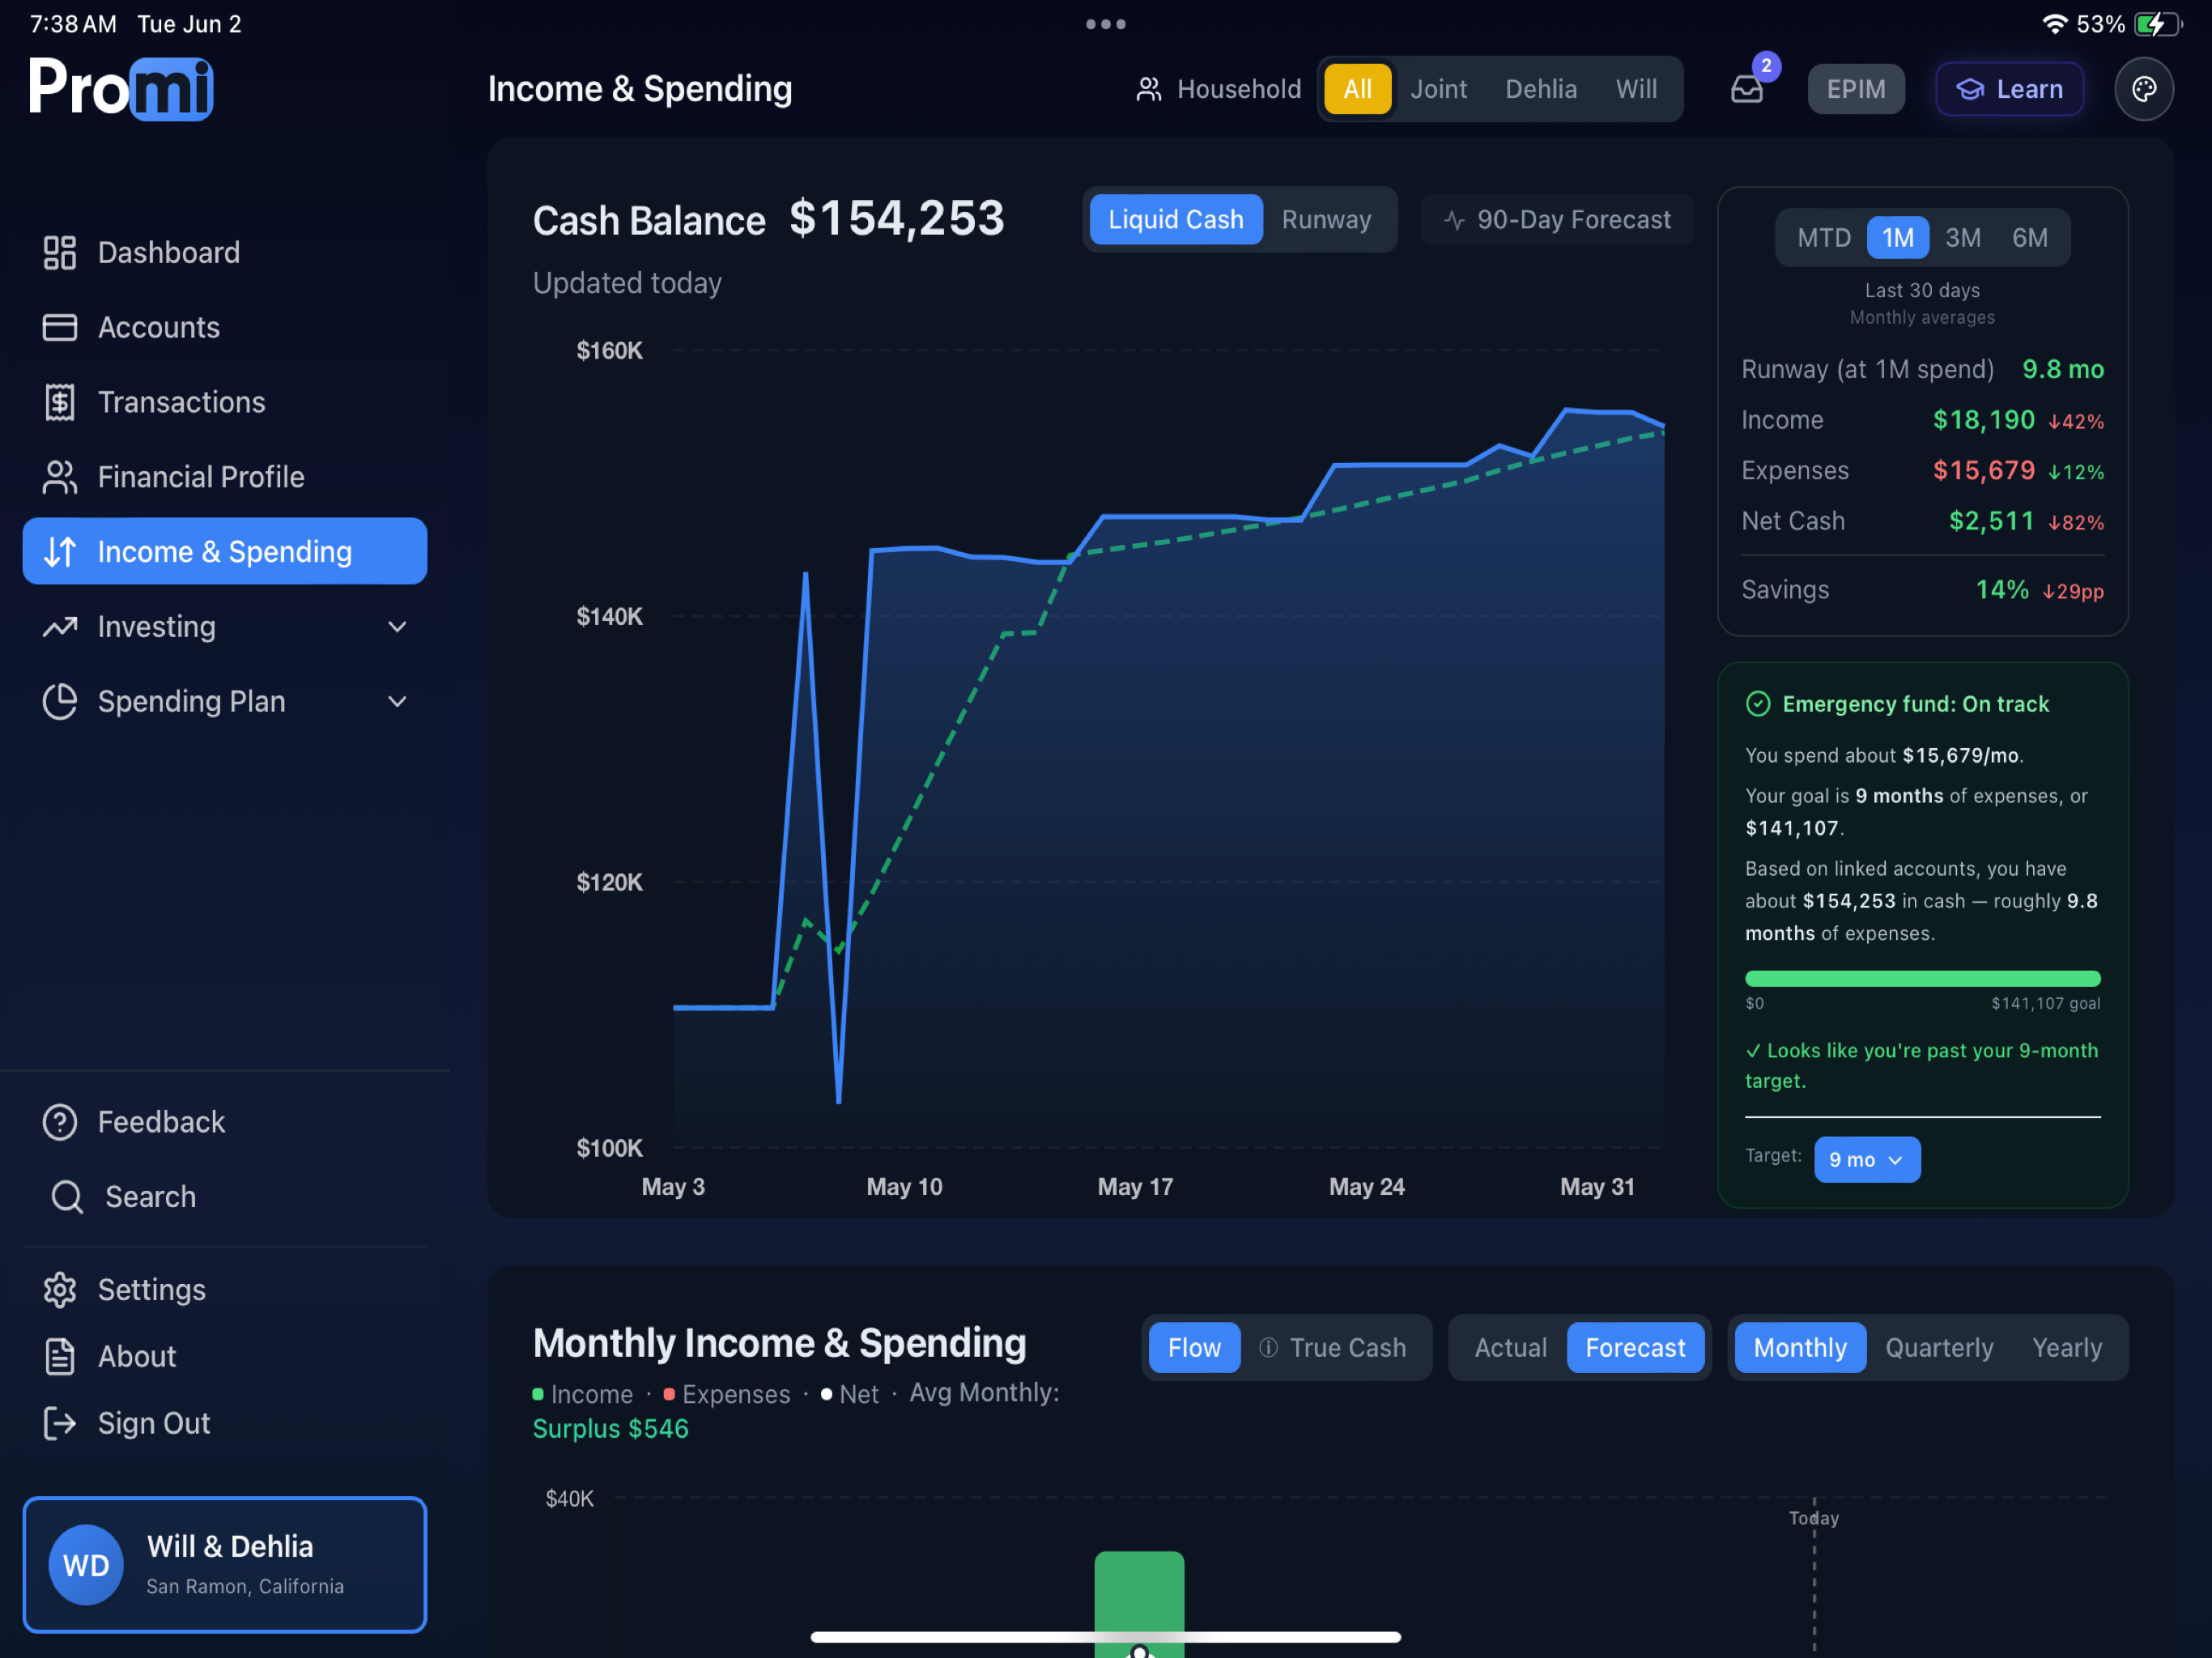Select the Runway view

1326,219
